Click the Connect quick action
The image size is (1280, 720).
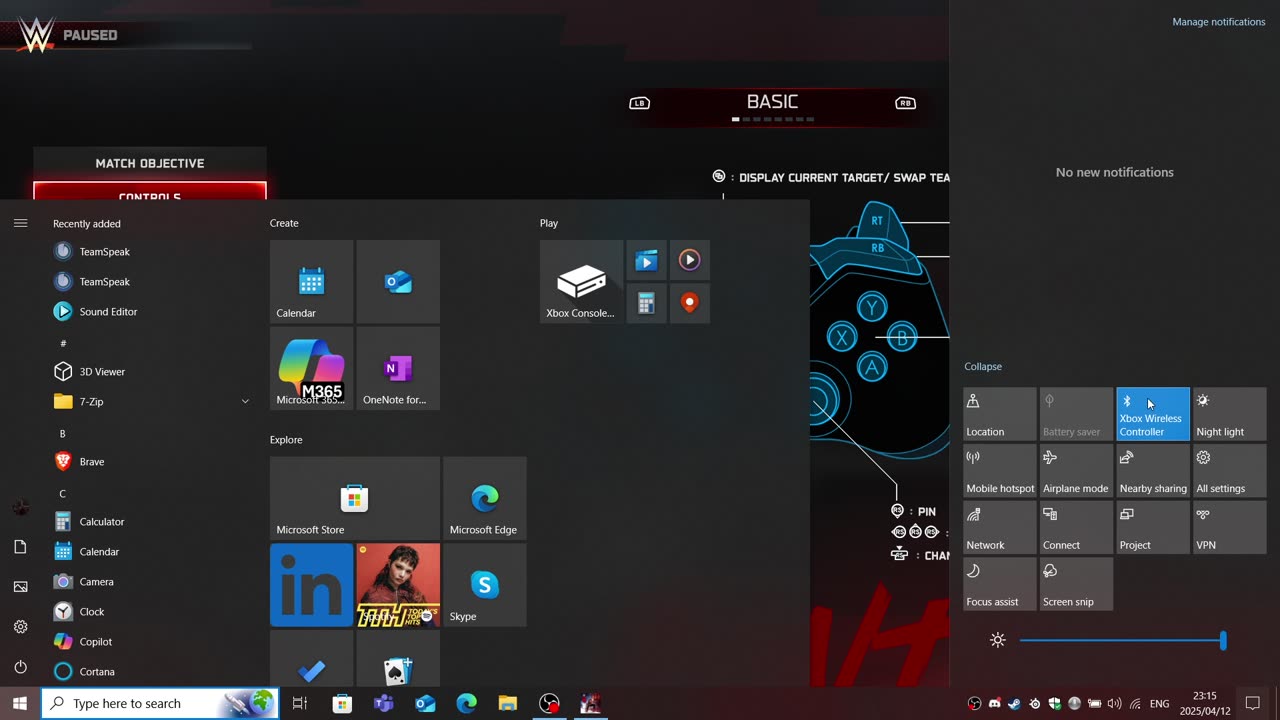(x=1076, y=528)
